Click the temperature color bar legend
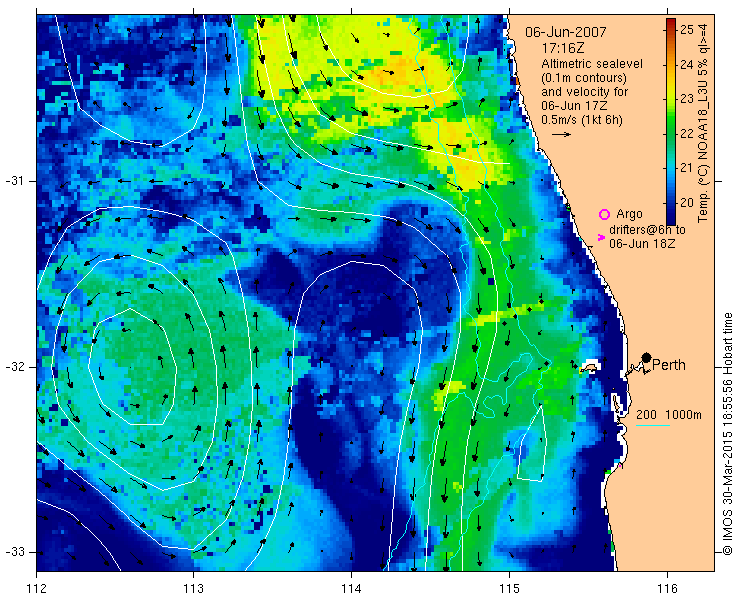This screenshot has width=740, height=600. 671,121
